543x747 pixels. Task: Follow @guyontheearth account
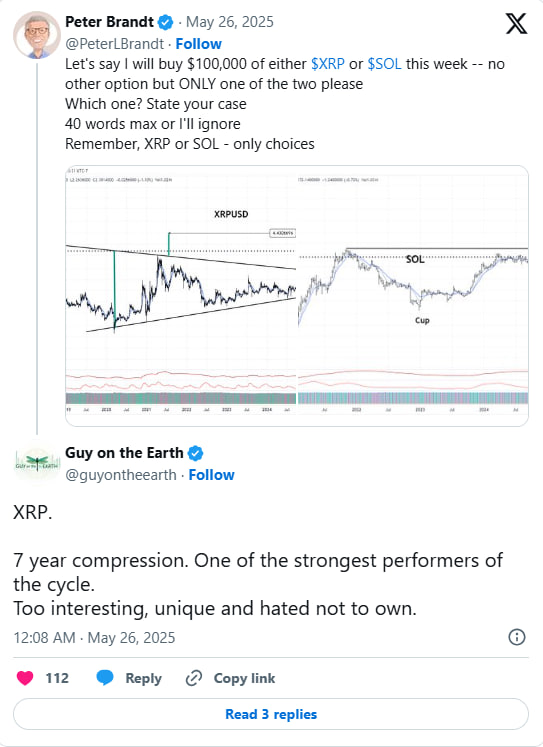pos(211,475)
